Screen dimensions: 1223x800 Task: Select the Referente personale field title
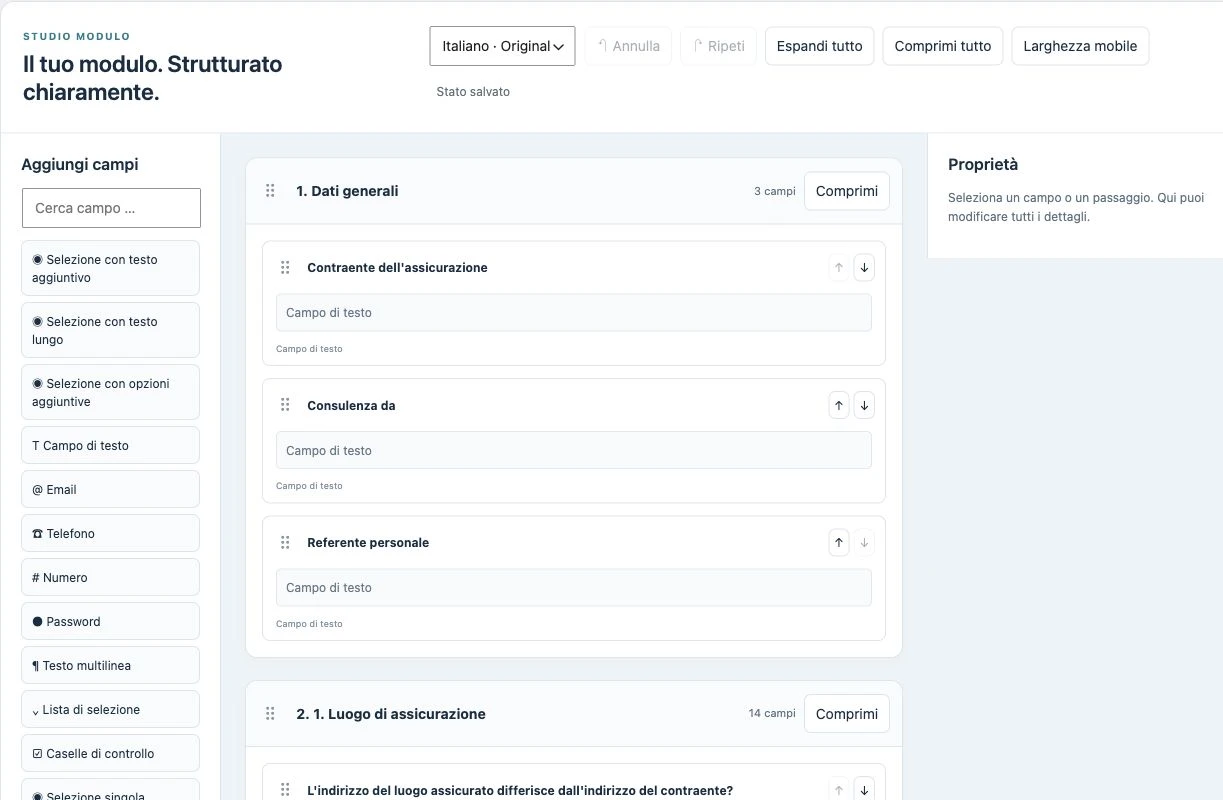coord(368,543)
